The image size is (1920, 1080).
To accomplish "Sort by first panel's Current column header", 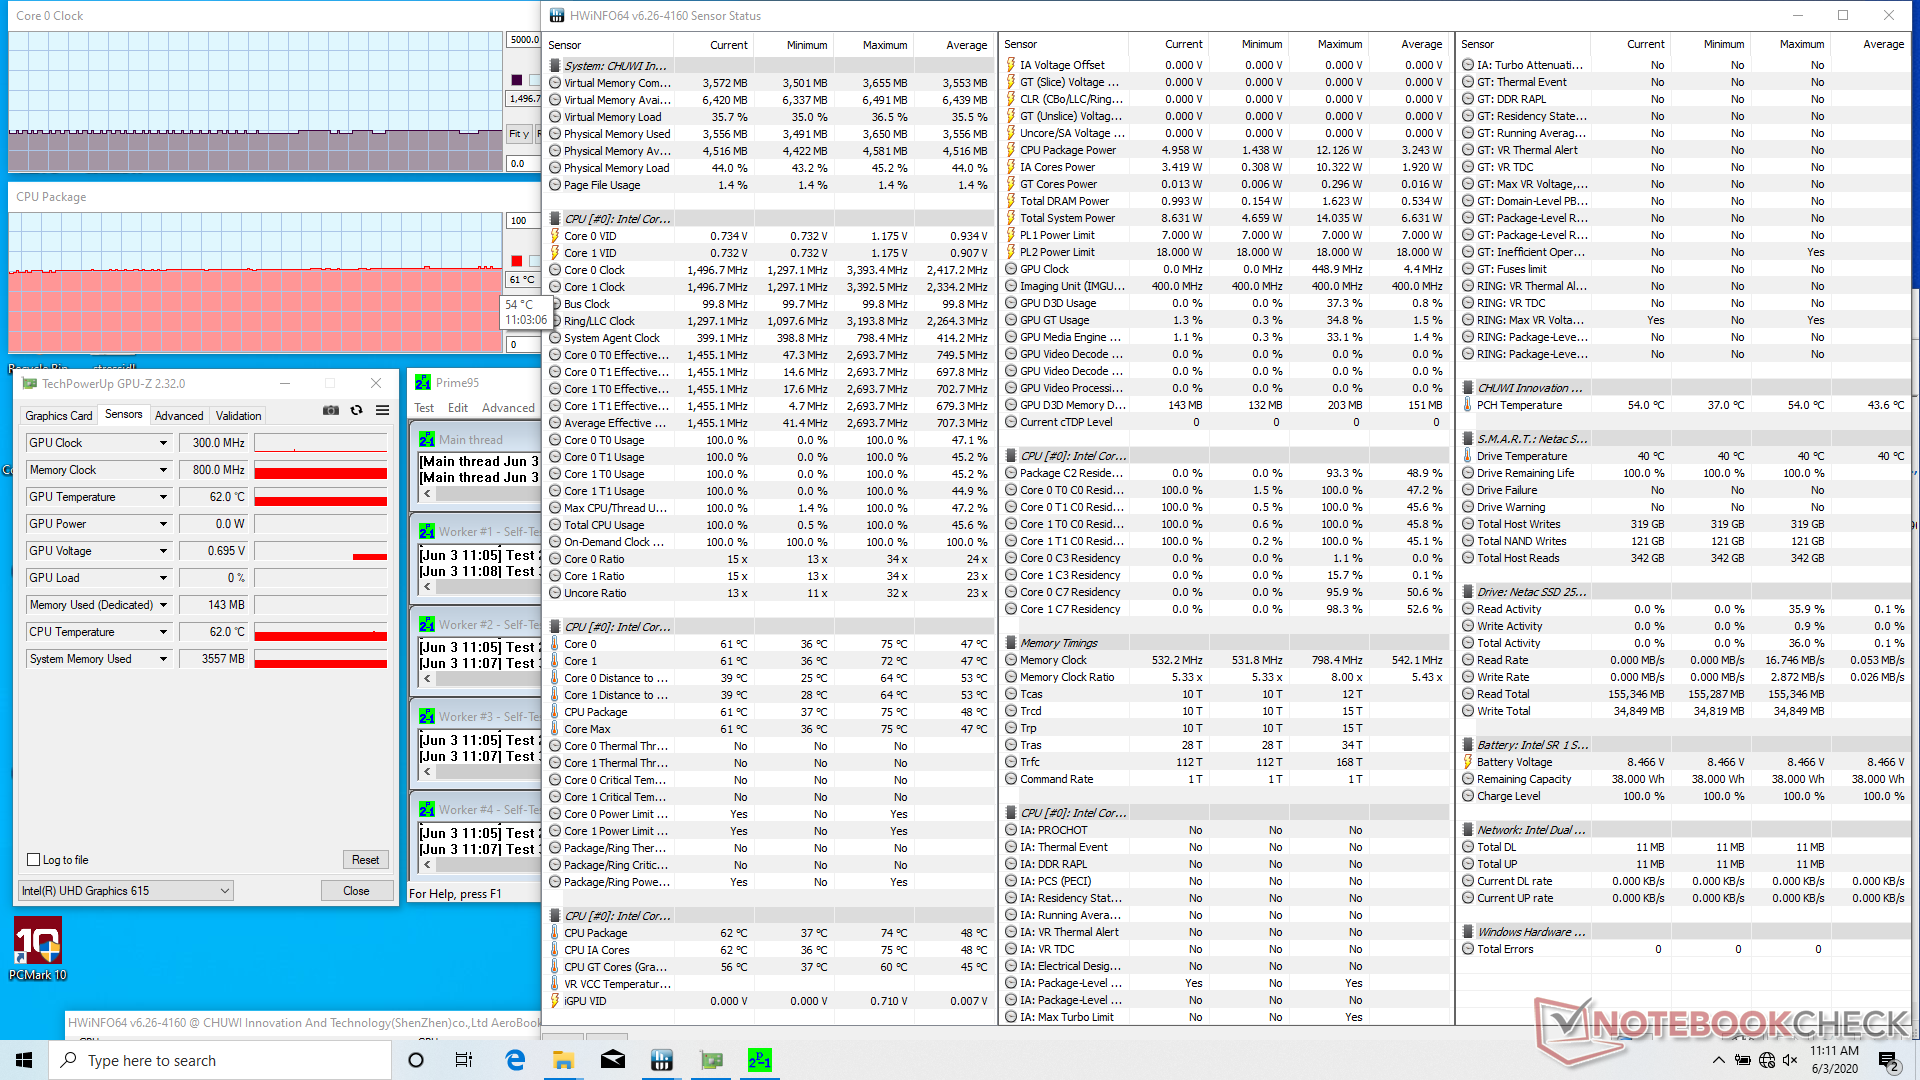I will click(x=728, y=45).
